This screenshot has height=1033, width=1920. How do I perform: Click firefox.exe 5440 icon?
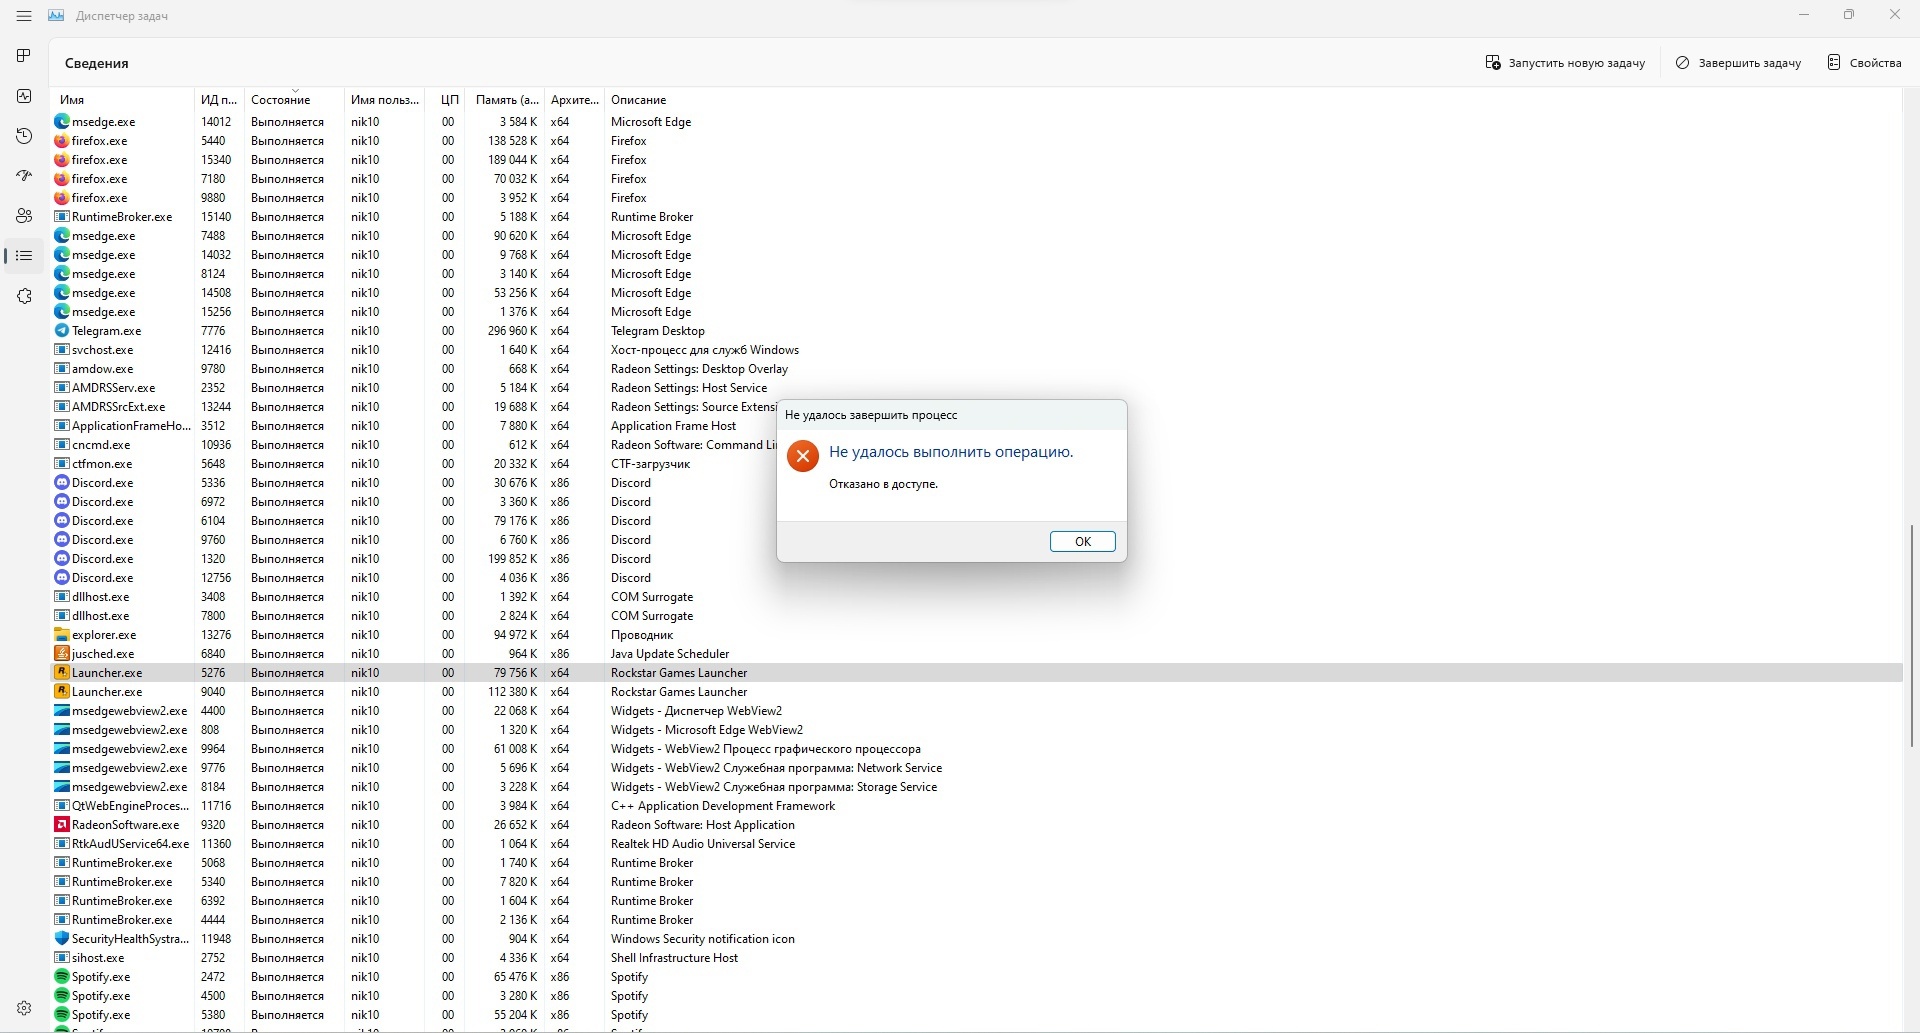coord(61,141)
